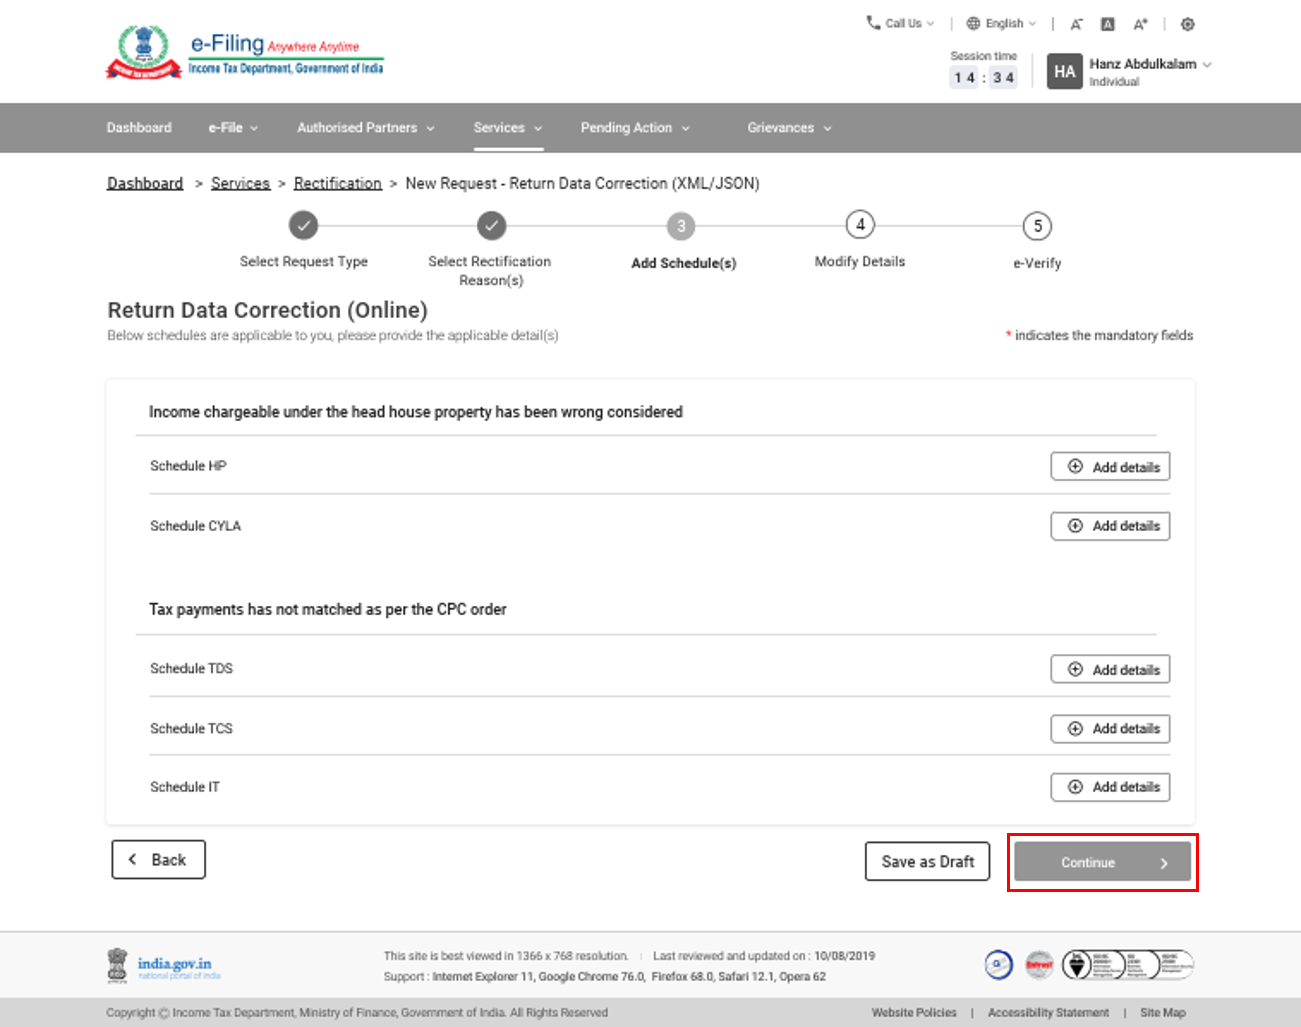This screenshot has width=1301, height=1027.
Task: Click the HA user avatar
Action: (1064, 72)
